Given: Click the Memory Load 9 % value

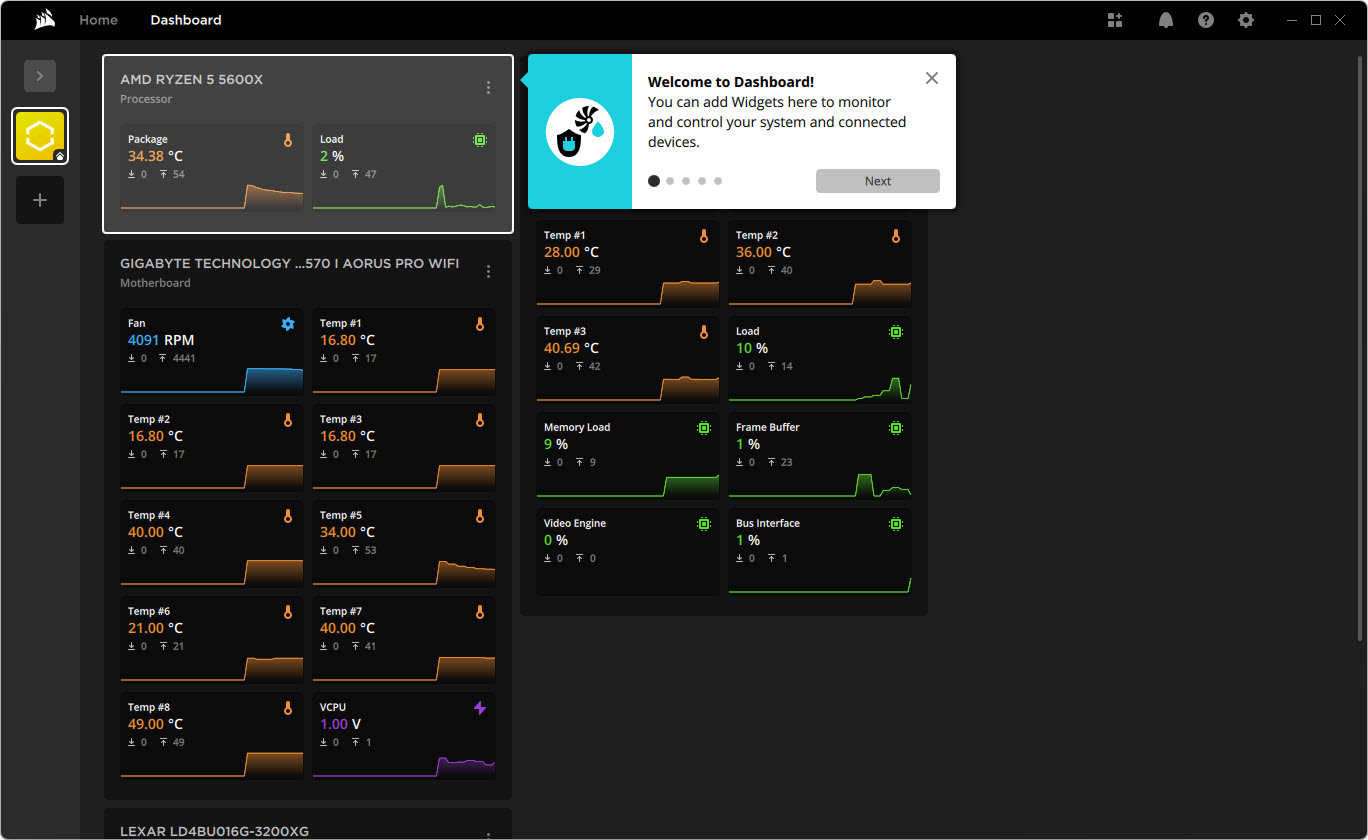Looking at the screenshot, I should pyautogui.click(x=556, y=444).
